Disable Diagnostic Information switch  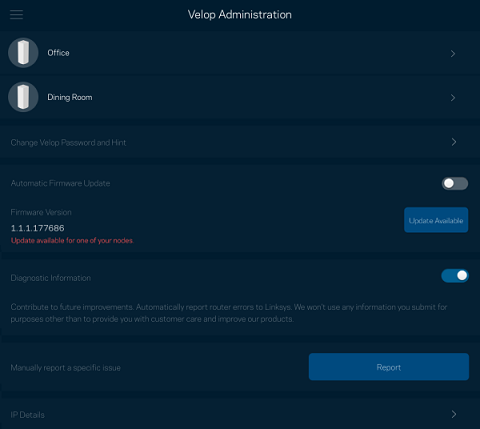[x=455, y=276]
